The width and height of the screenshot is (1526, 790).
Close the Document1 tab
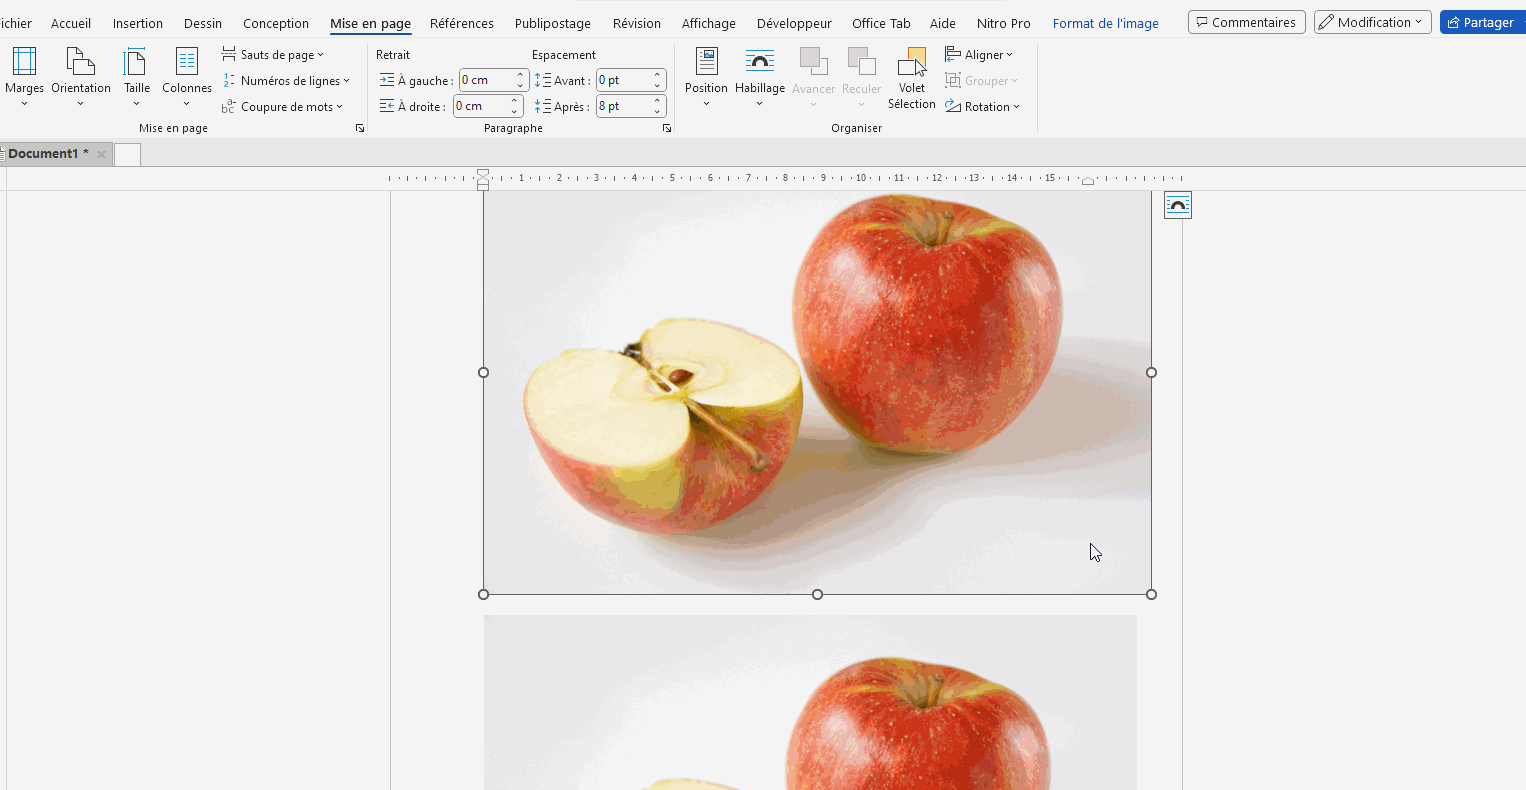click(x=101, y=154)
